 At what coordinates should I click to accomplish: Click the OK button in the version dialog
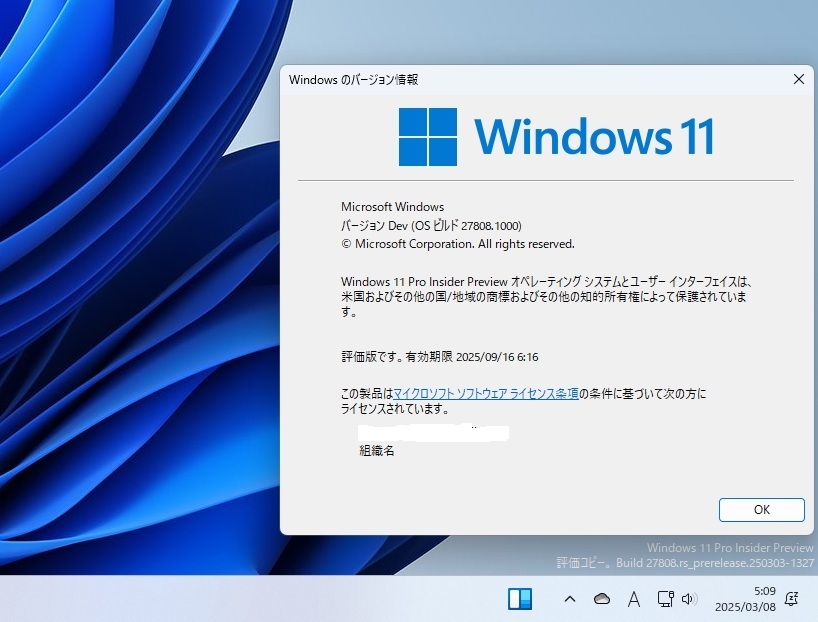(761, 510)
